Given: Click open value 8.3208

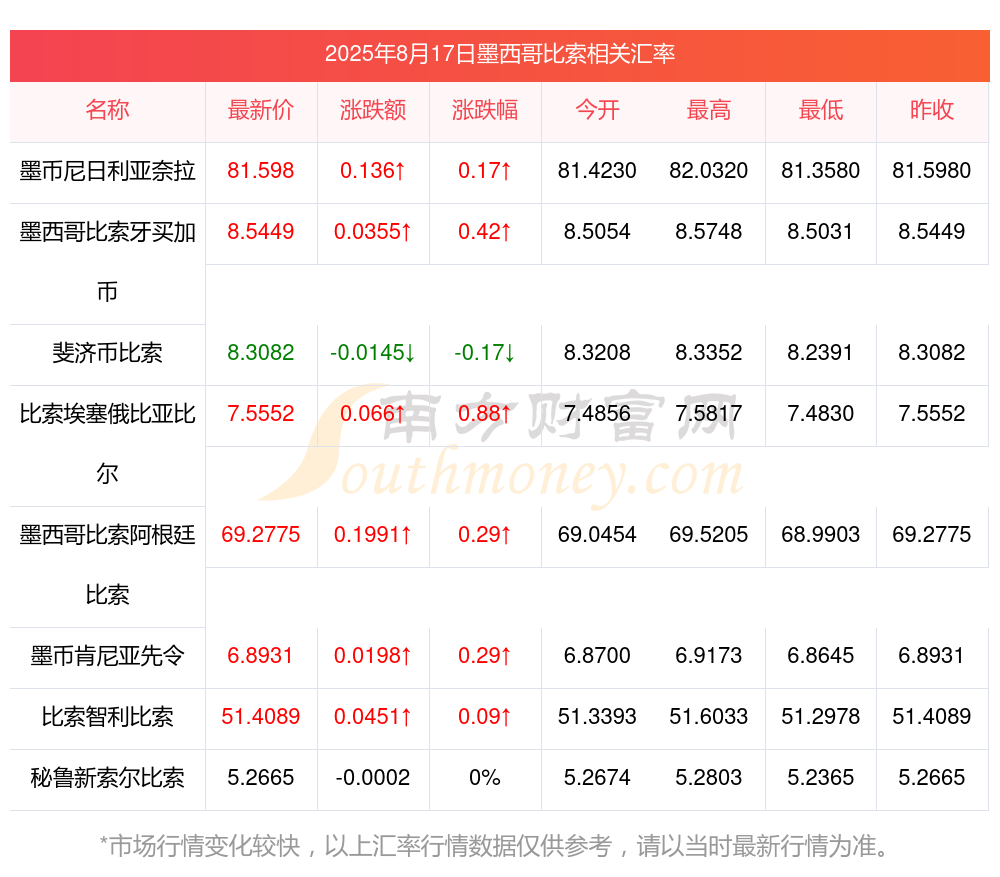Looking at the screenshot, I should (597, 353).
